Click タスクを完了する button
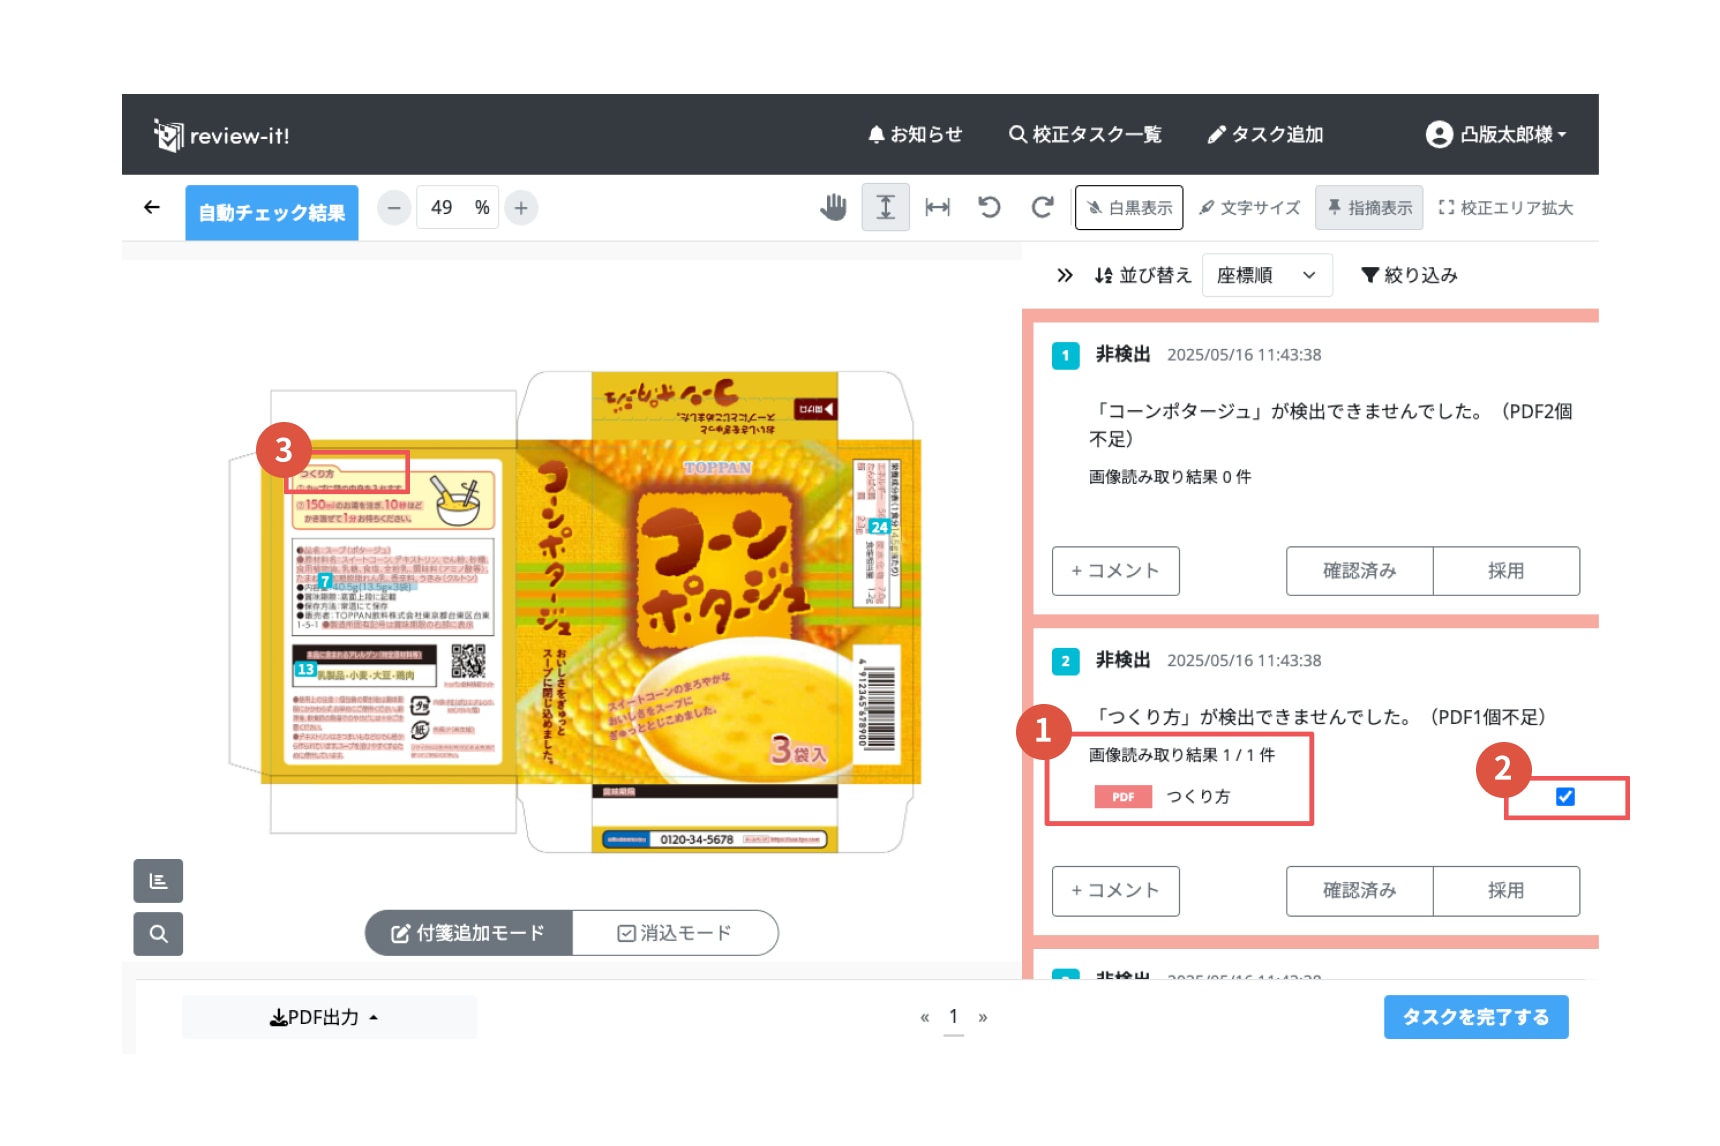 click(1476, 1017)
